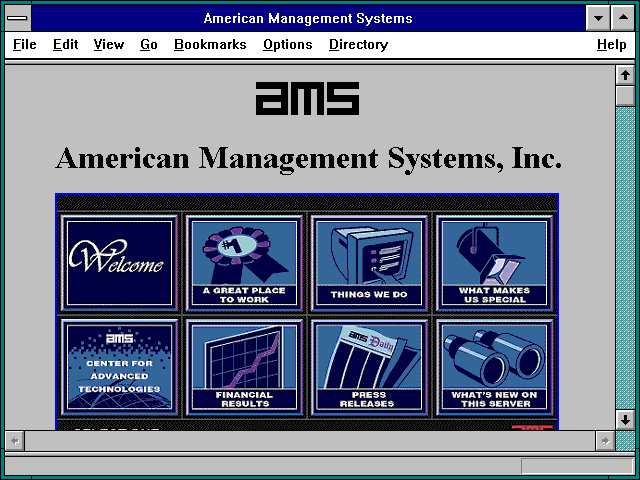Open the window control menu box
The height and width of the screenshot is (480, 640).
point(18,18)
